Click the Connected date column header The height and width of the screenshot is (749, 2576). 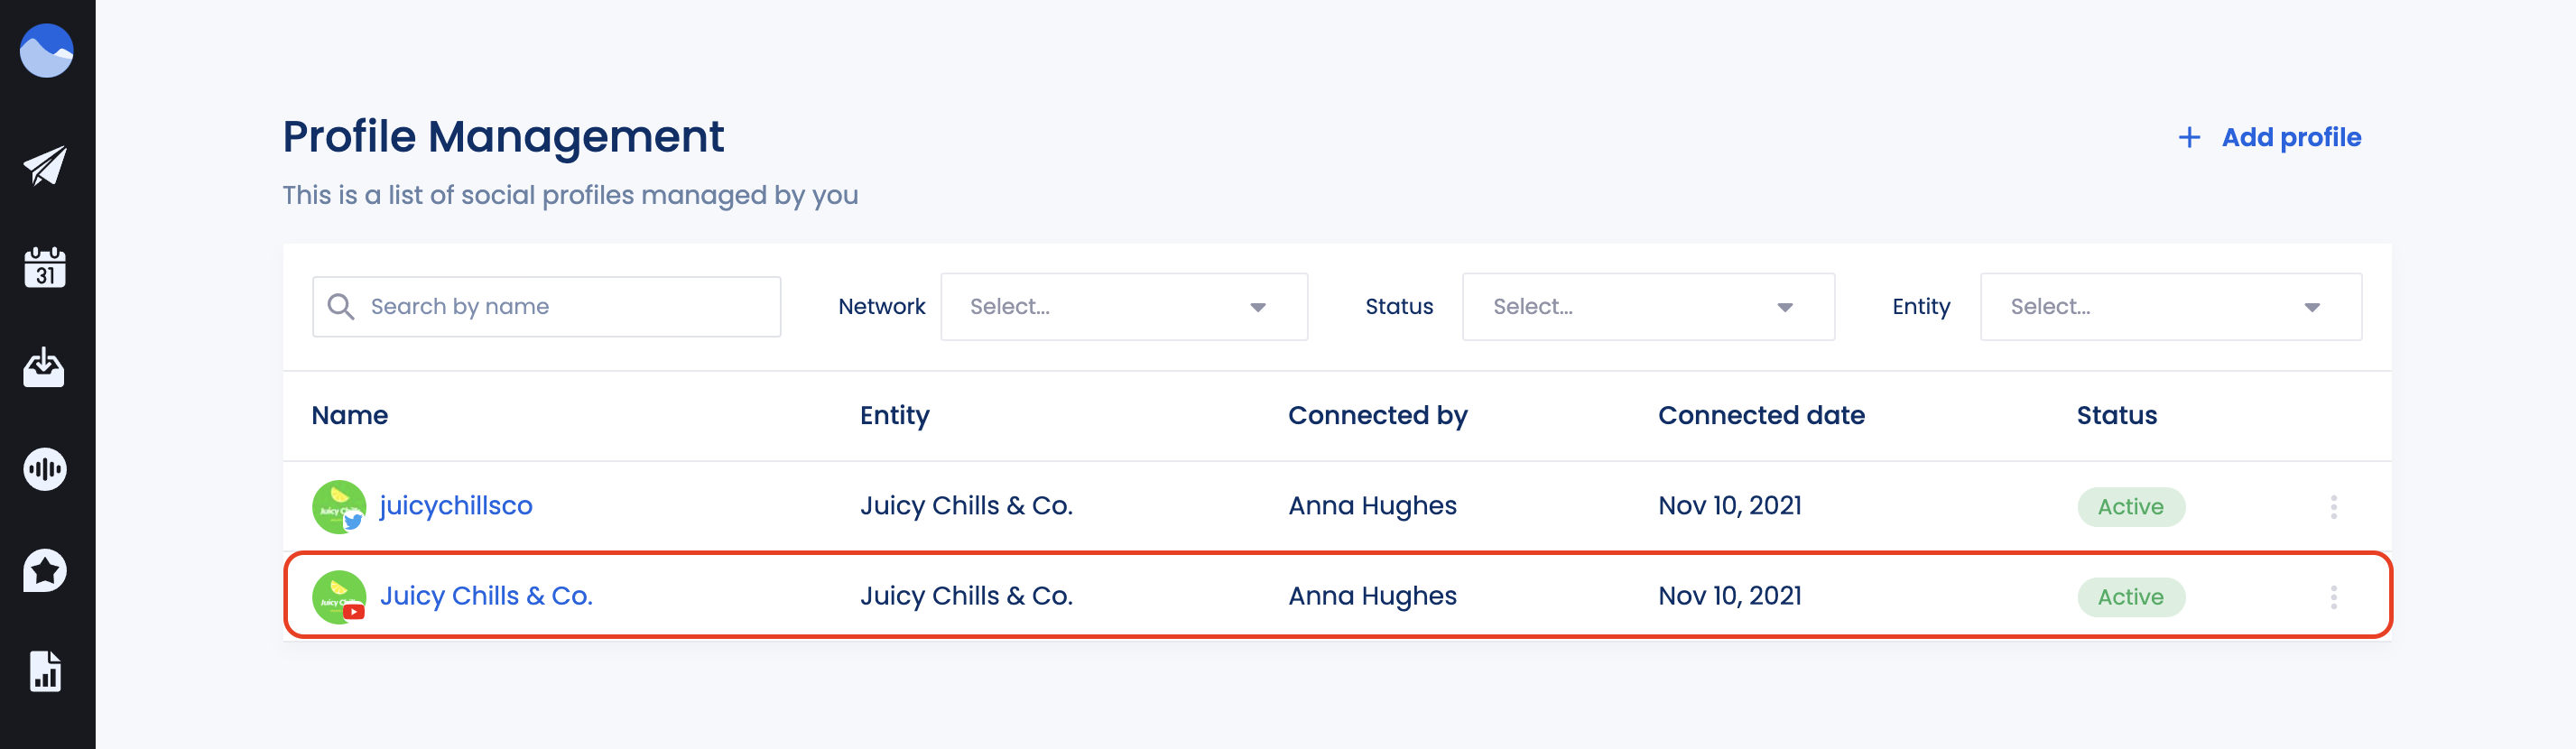pos(1761,415)
